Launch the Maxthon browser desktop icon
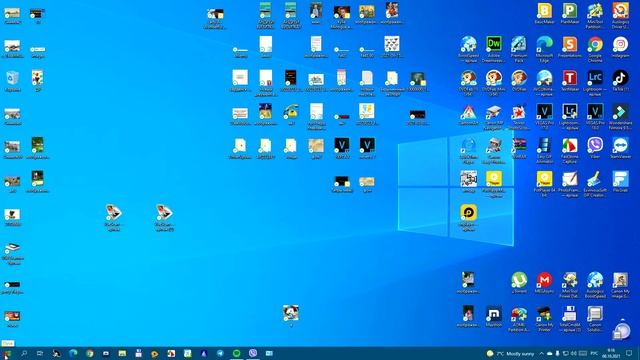Image resolution: width=640 pixels, height=360 pixels. click(x=493, y=316)
